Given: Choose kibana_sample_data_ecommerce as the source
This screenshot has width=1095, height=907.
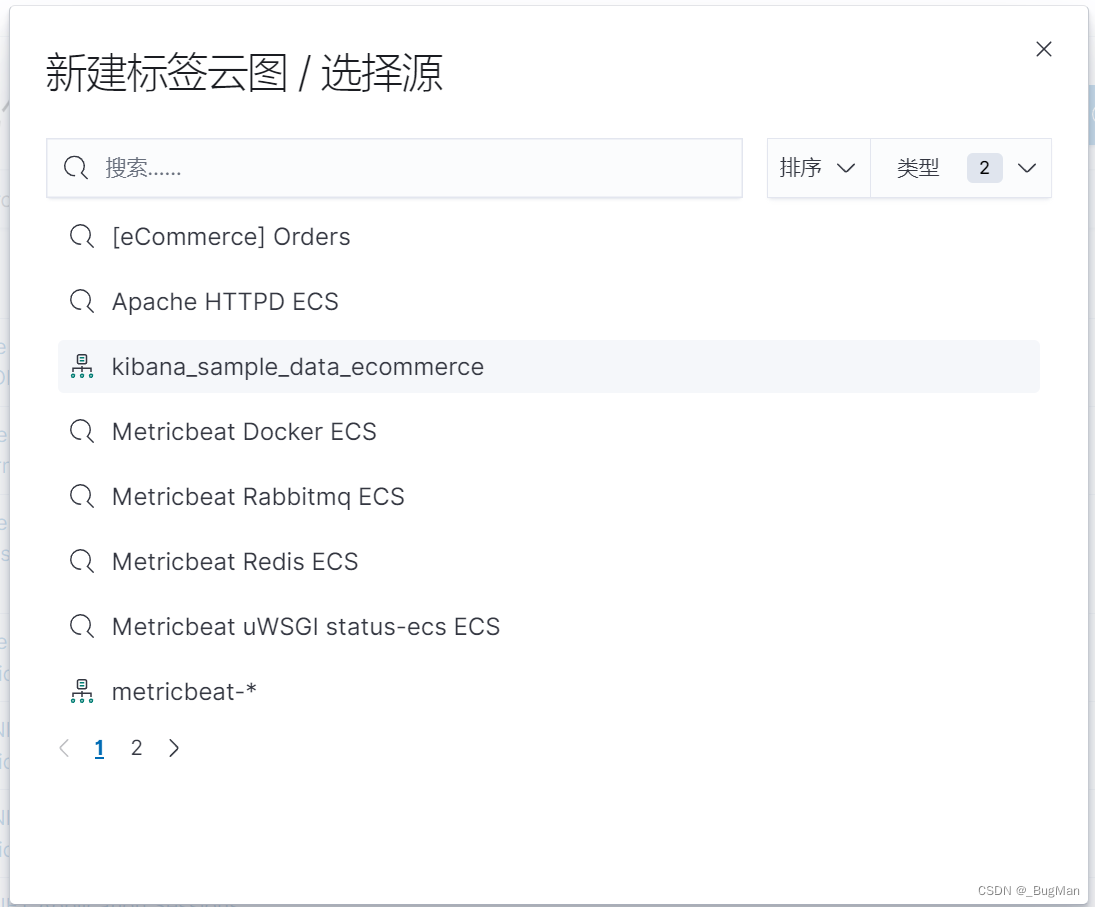Looking at the screenshot, I should coord(549,367).
